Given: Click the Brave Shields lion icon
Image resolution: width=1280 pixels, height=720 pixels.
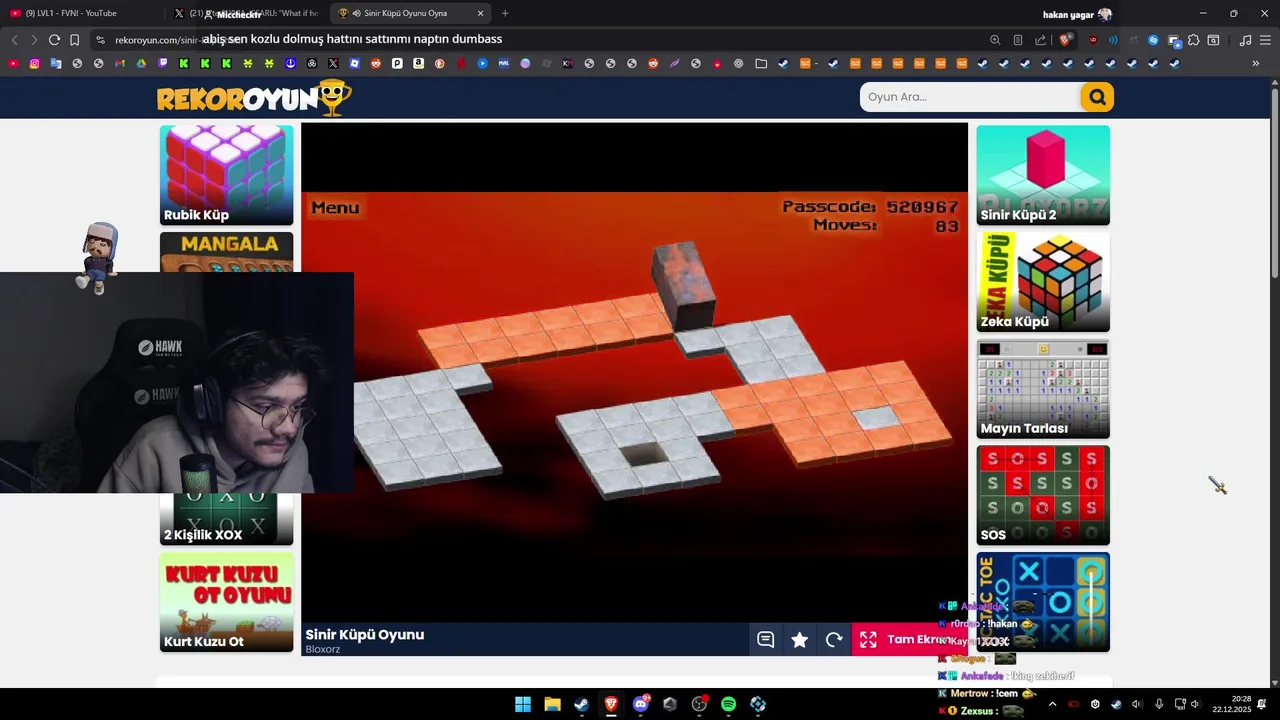Looking at the screenshot, I should pyautogui.click(x=1065, y=40).
